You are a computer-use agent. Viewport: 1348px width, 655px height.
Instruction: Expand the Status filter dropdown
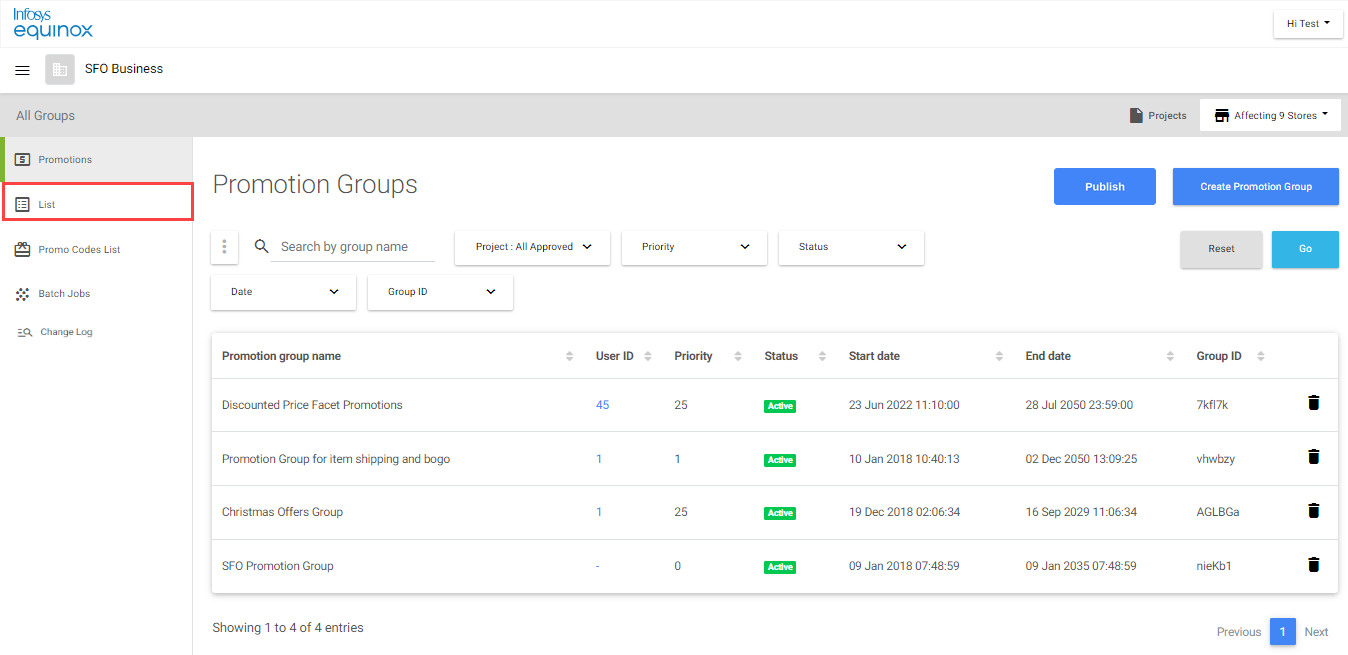pyautogui.click(x=851, y=247)
